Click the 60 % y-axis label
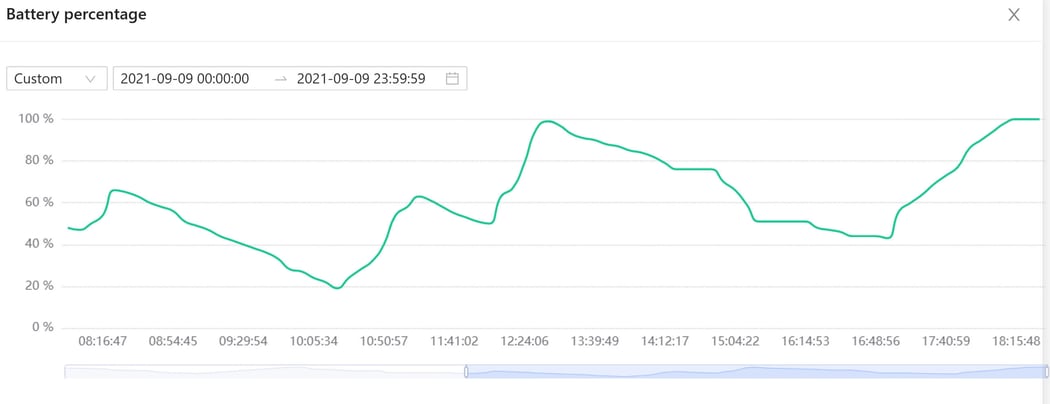The image size is (1050, 404). click(x=38, y=202)
